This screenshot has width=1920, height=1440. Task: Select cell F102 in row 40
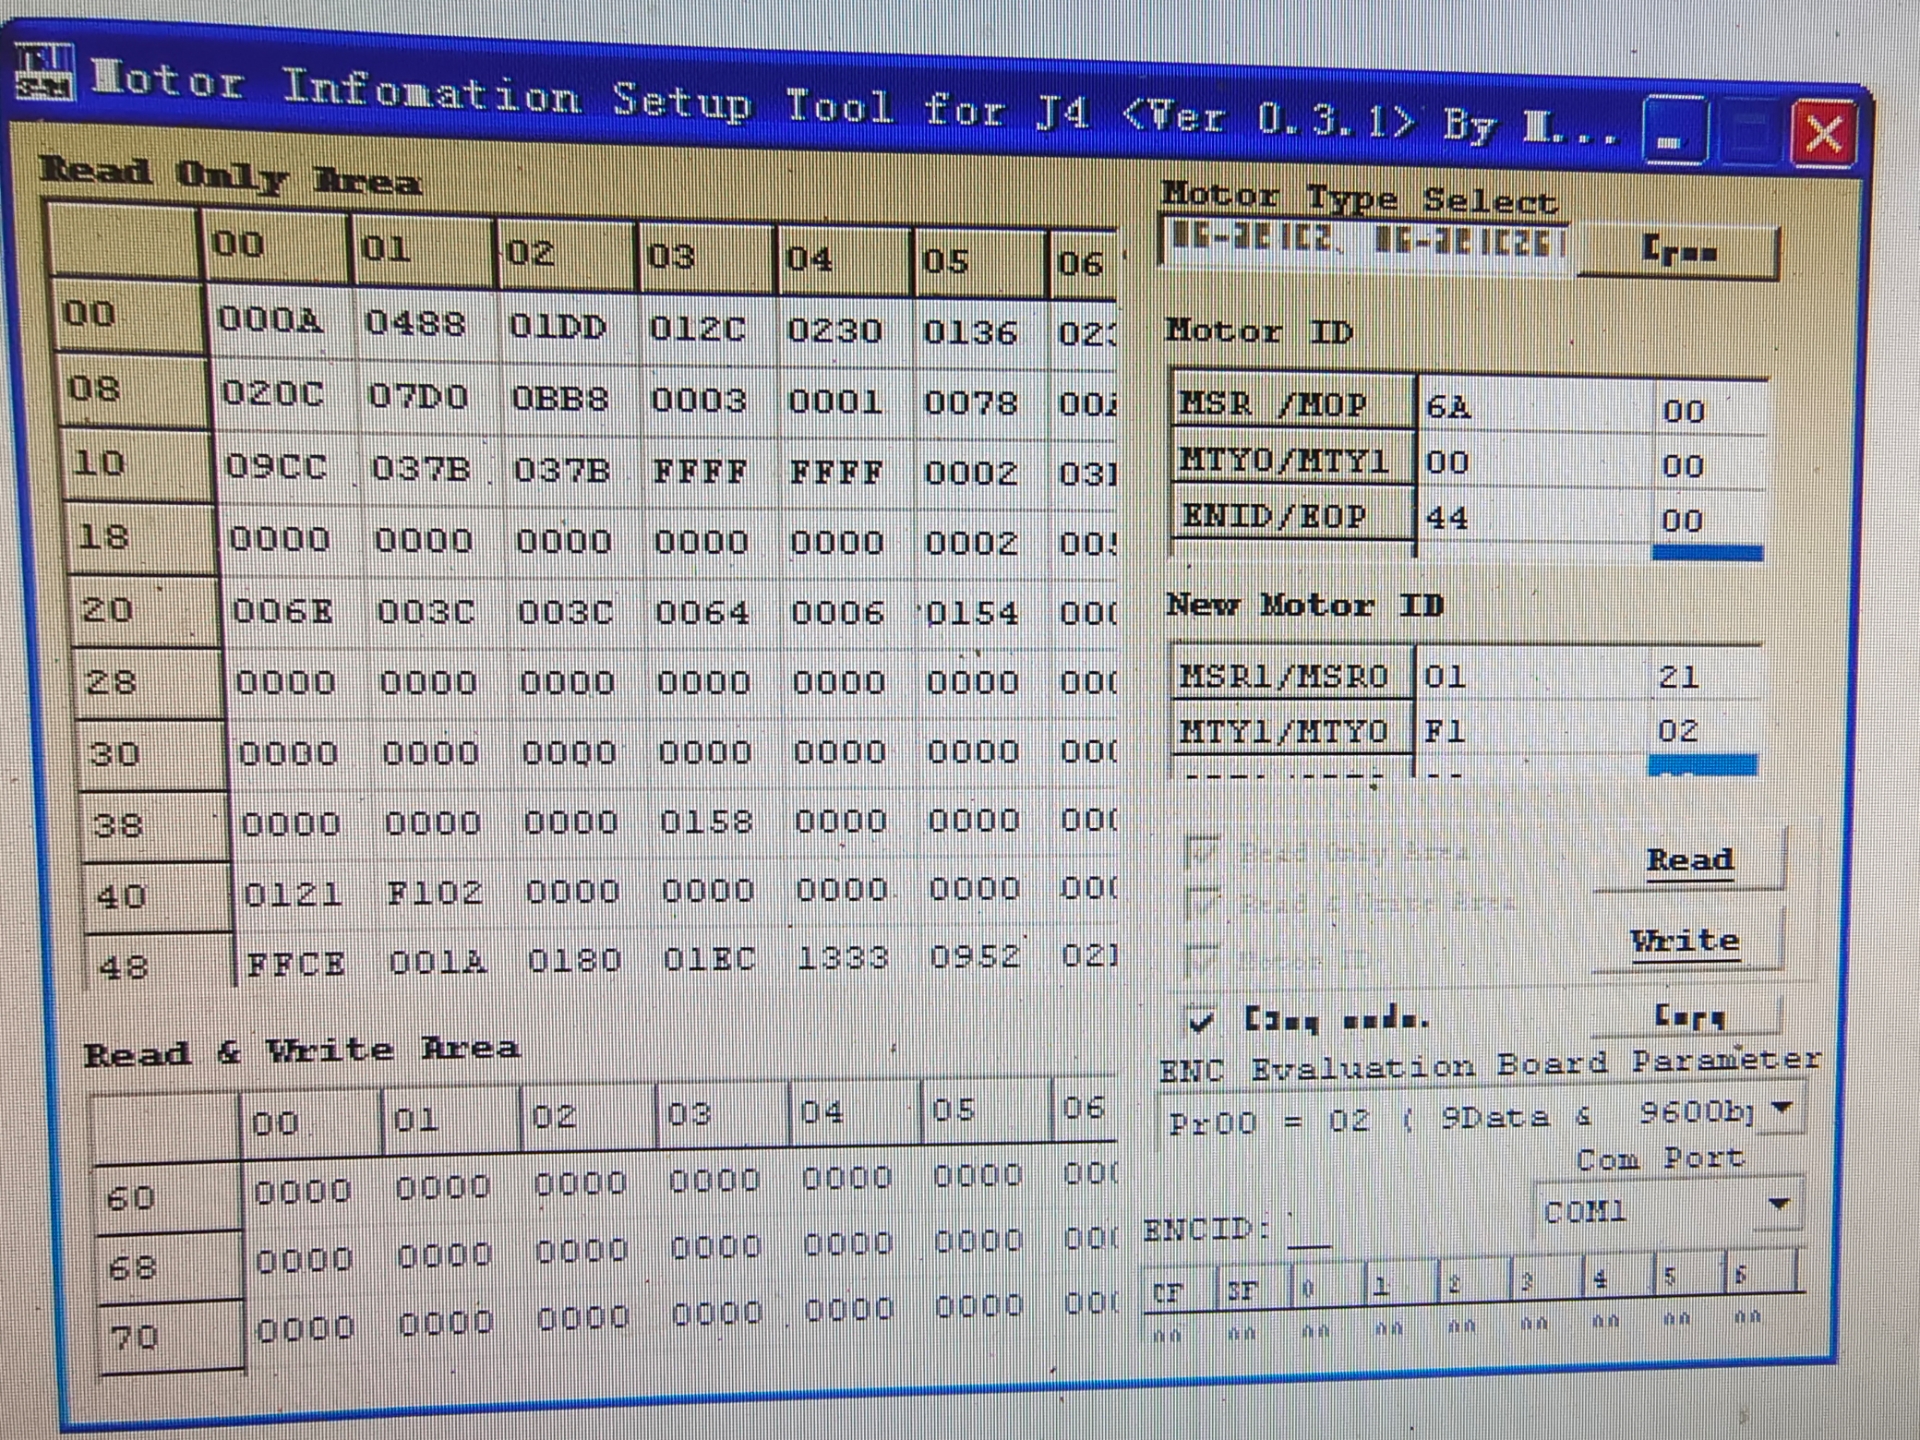pyautogui.click(x=434, y=892)
